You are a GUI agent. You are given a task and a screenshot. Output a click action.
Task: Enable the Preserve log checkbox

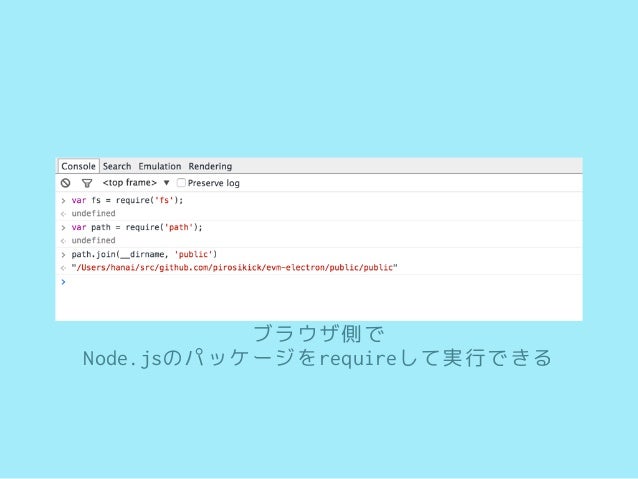click(181, 183)
